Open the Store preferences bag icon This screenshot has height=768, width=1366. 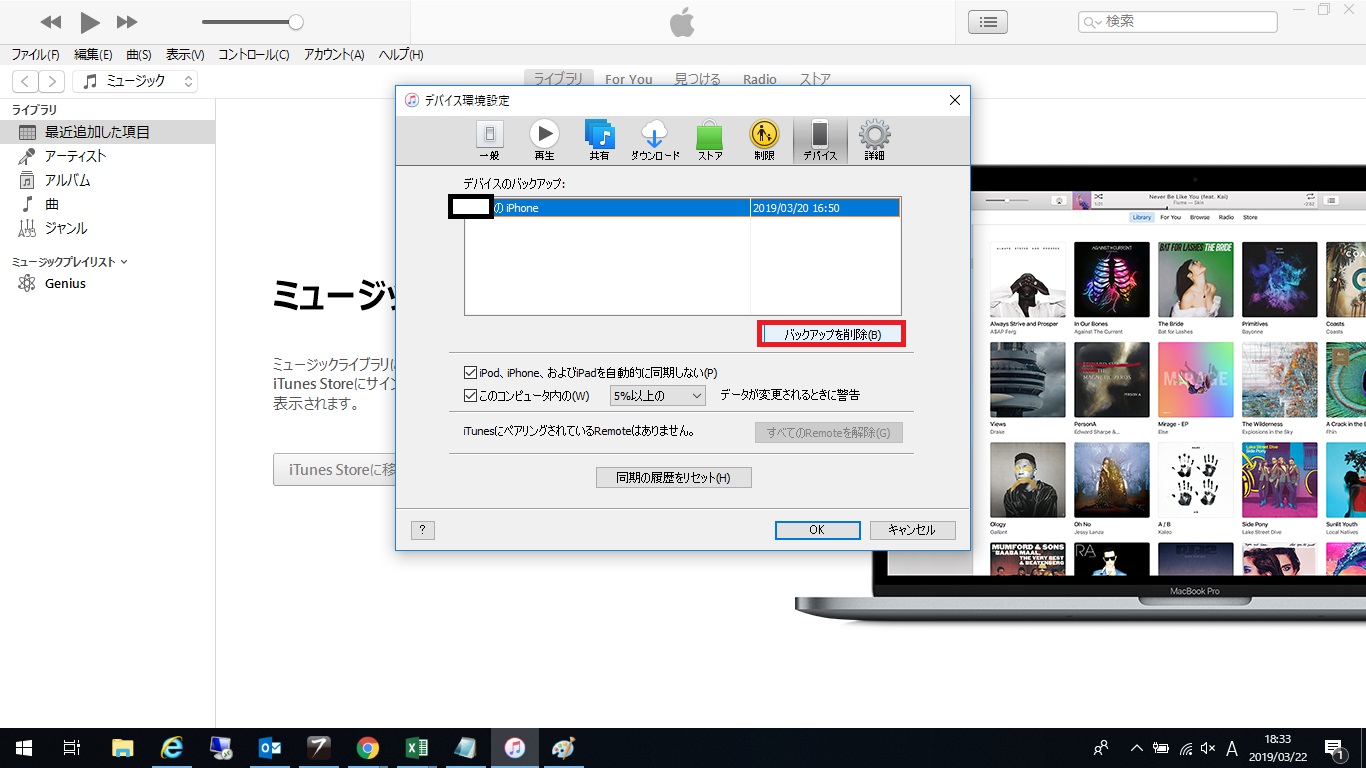click(x=710, y=140)
